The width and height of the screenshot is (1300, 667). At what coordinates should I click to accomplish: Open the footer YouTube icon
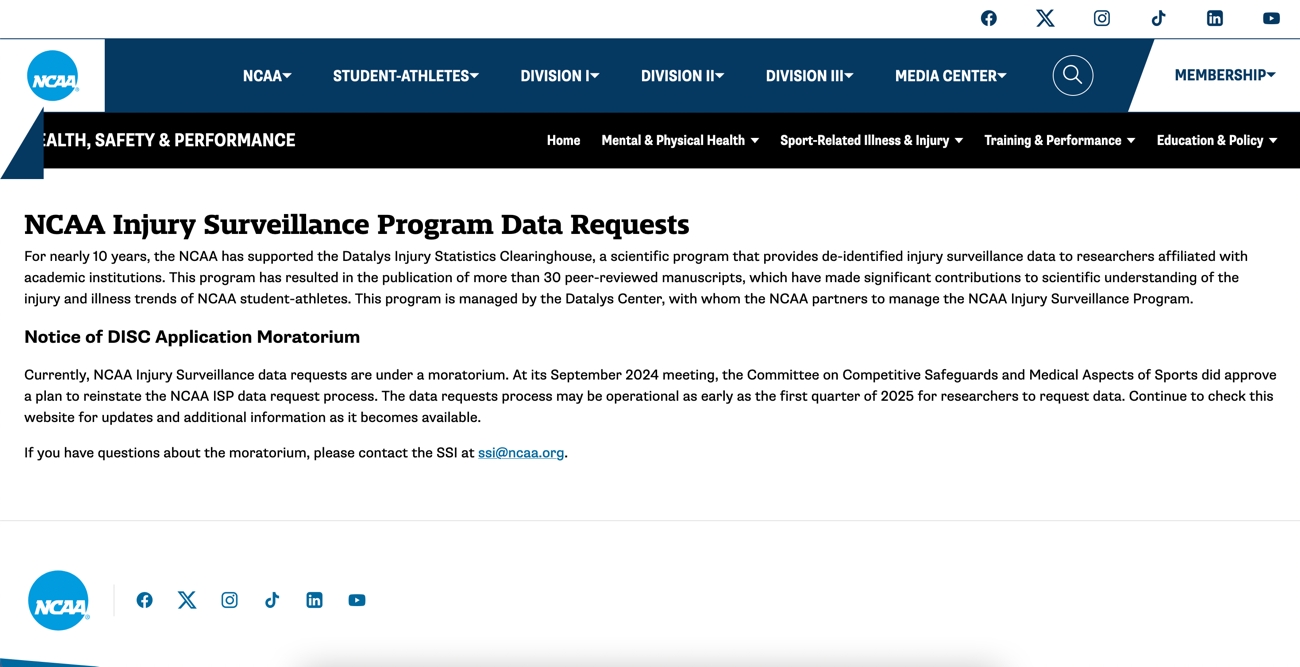[357, 600]
